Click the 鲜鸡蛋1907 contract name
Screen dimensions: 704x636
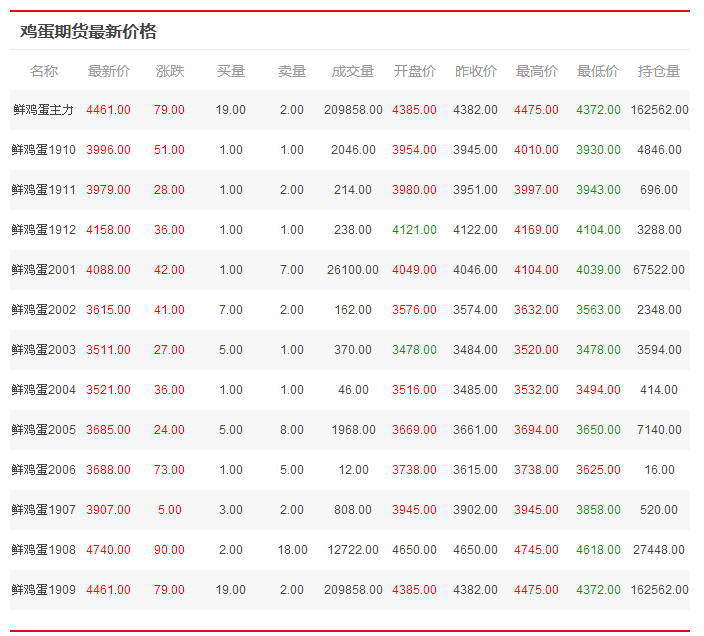click(x=43, y=510)
